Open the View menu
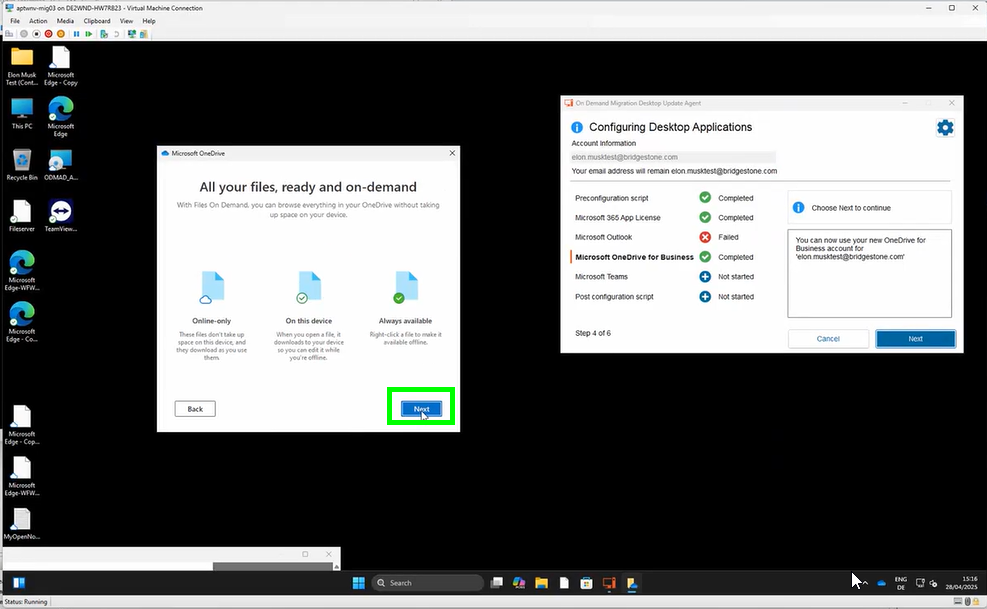Screen dimensions: 987x609 pos(127,21)
